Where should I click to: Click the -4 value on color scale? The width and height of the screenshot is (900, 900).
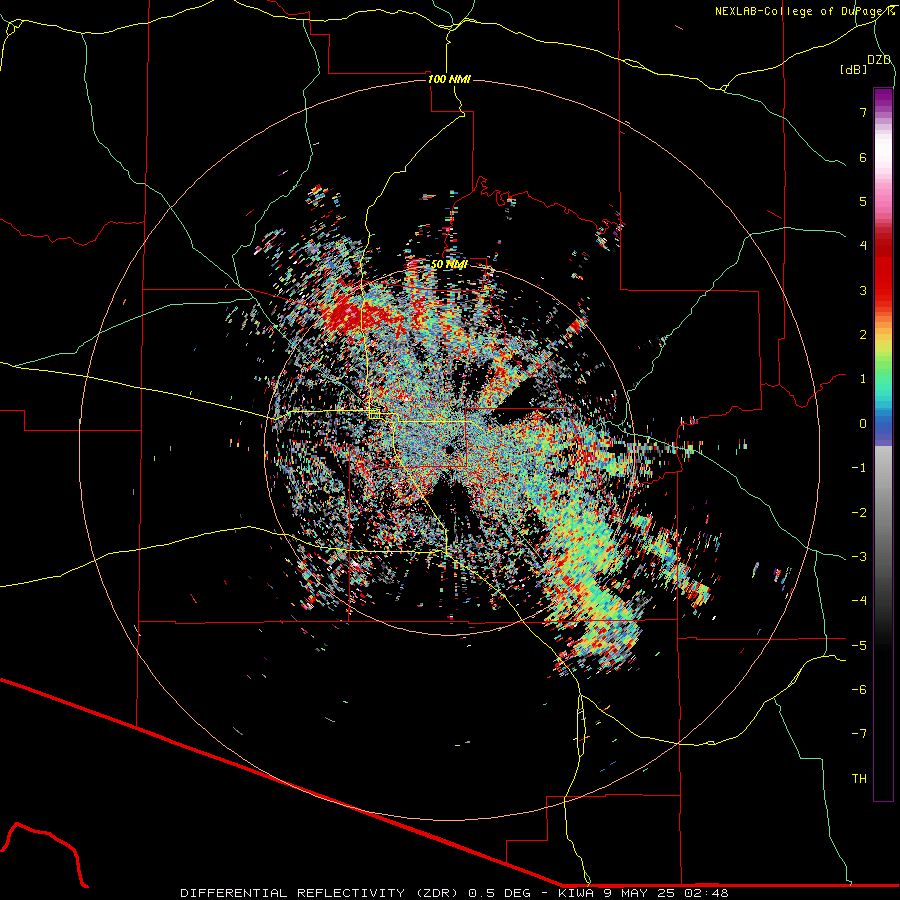point(859,601)
